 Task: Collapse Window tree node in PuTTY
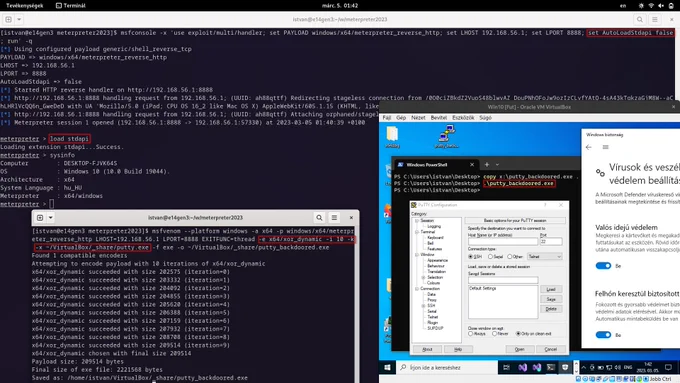click(x=417, y=255)
